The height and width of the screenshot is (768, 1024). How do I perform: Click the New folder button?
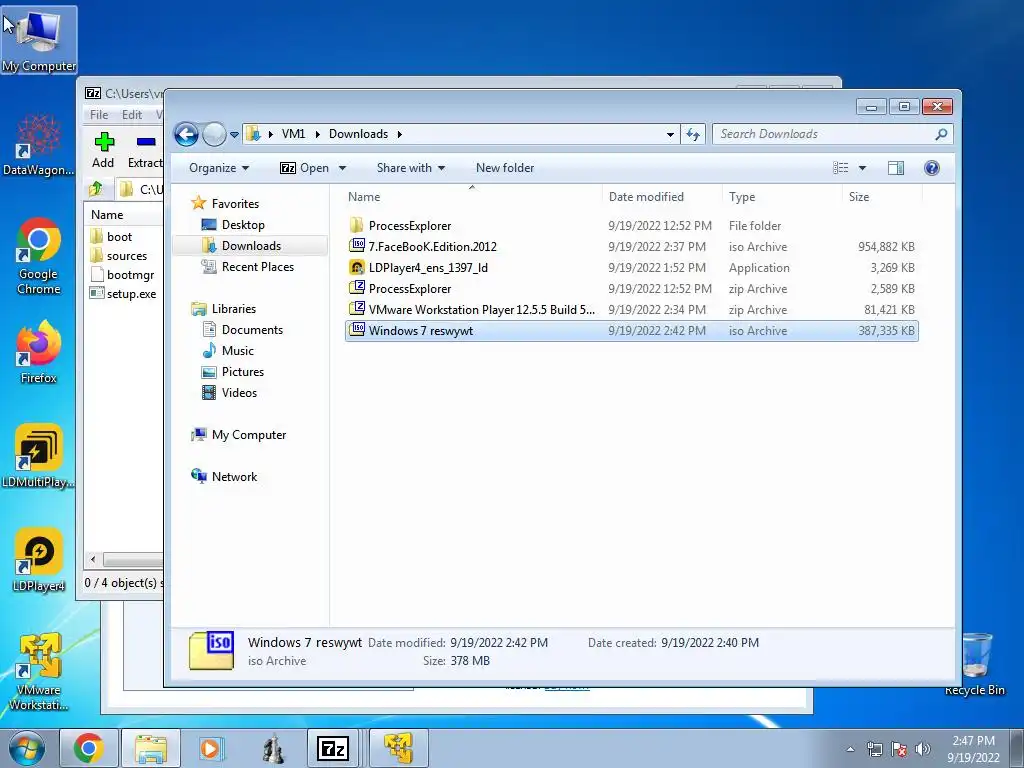505,168
